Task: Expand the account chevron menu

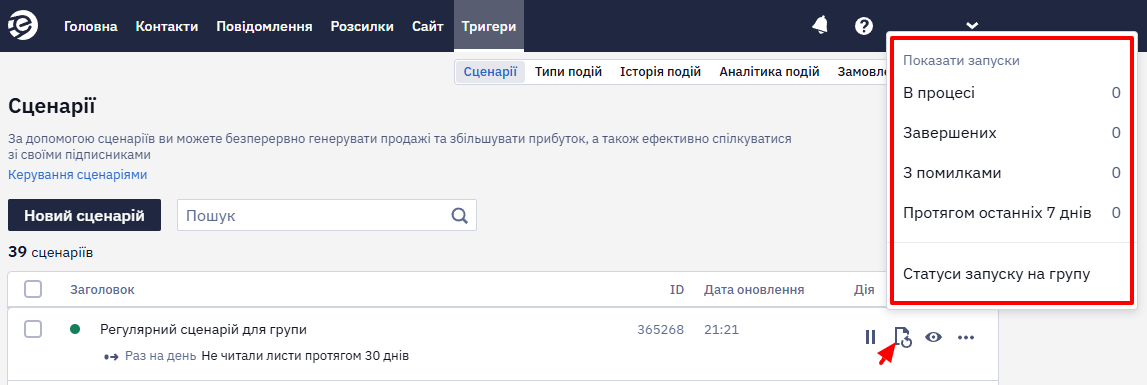Action: 971,26
